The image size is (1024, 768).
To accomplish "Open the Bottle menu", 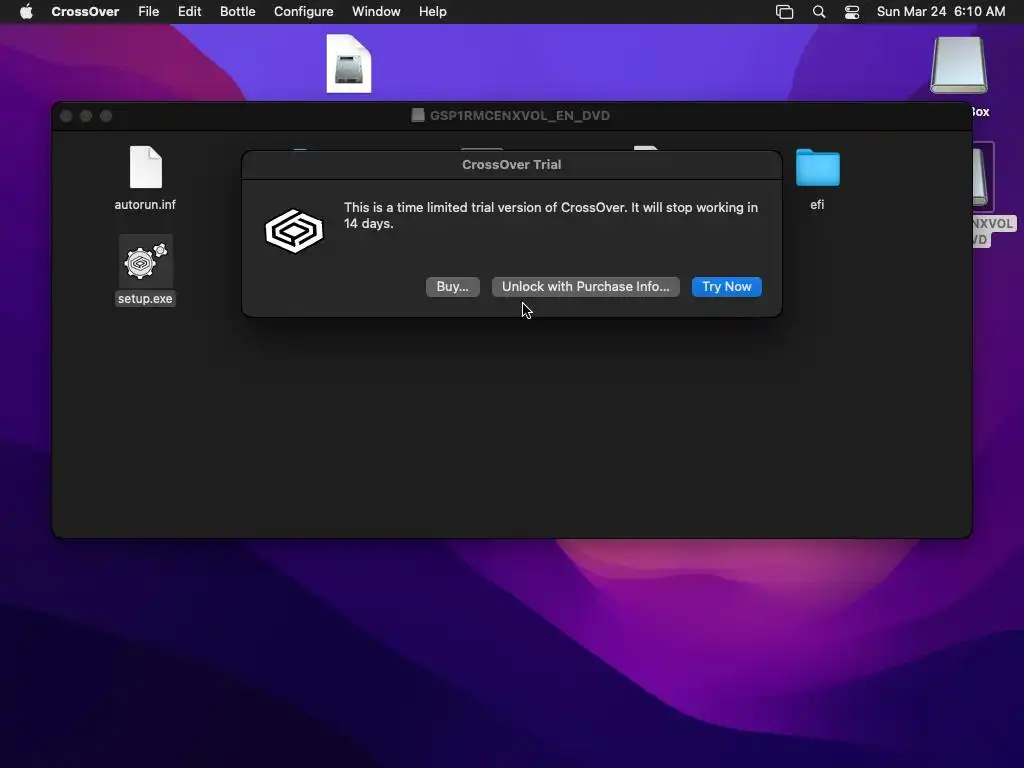I will click(x=237, y=12).
